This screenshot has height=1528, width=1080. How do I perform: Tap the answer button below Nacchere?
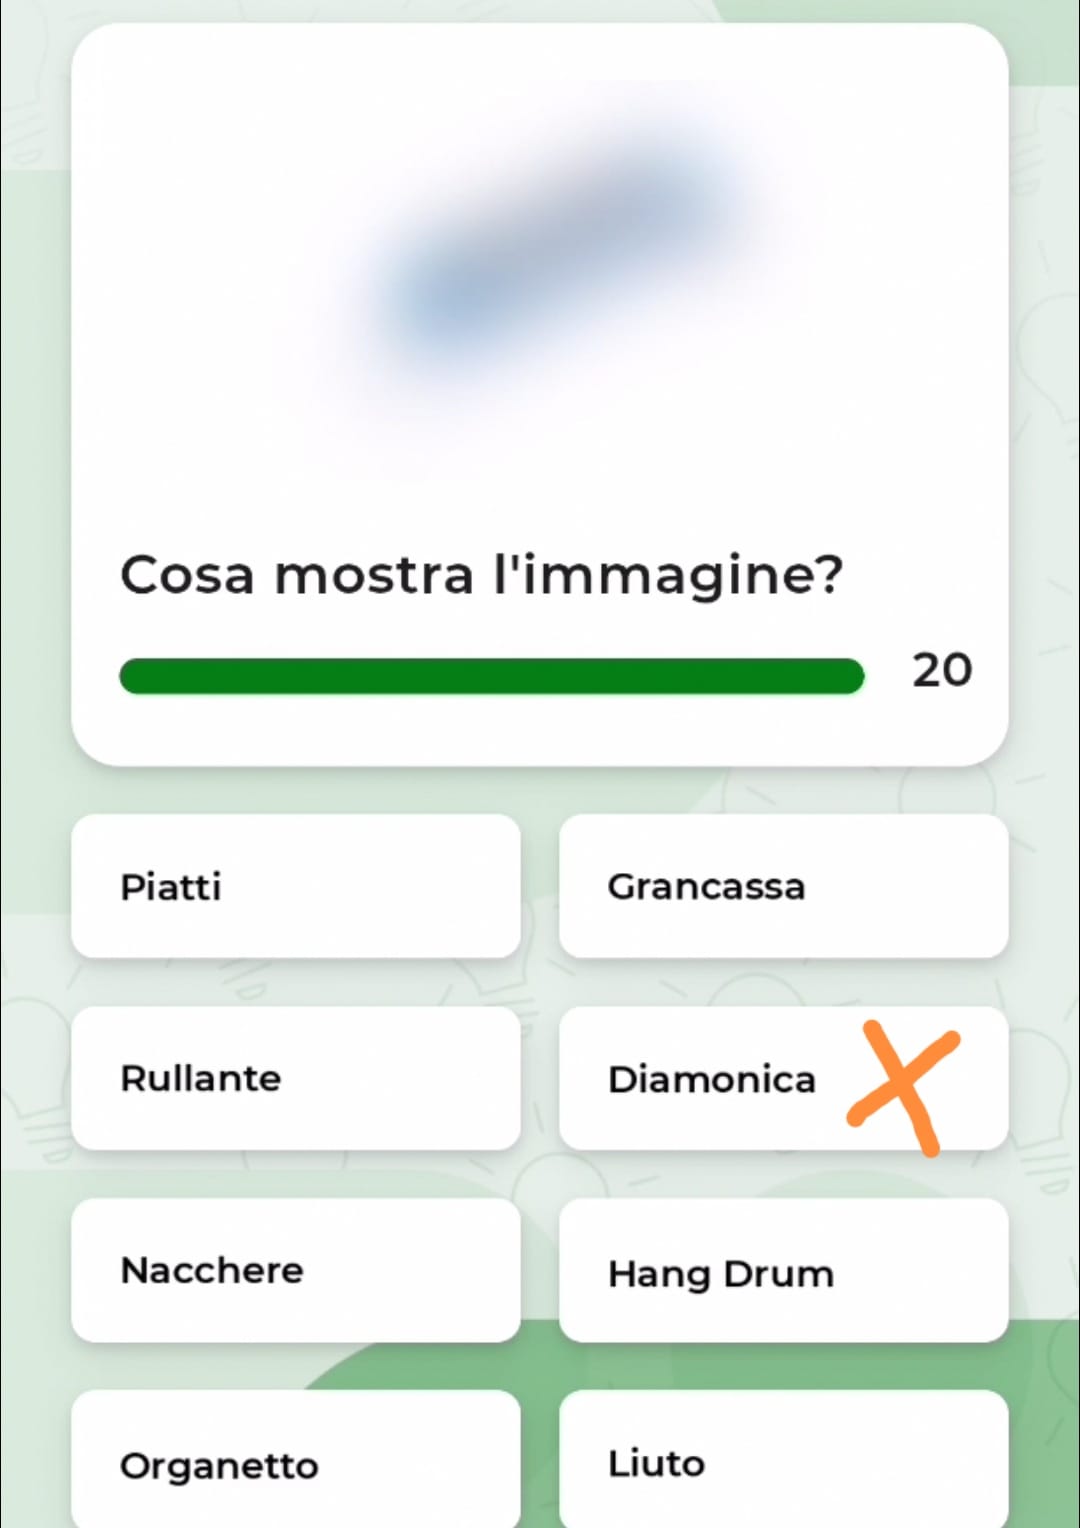(295, 1462)
